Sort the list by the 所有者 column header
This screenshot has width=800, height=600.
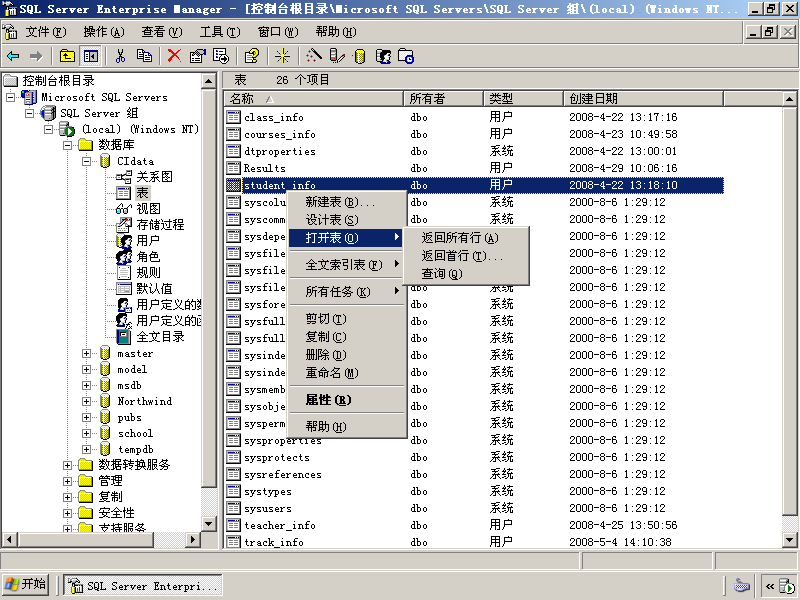click(x=443, y=98)
